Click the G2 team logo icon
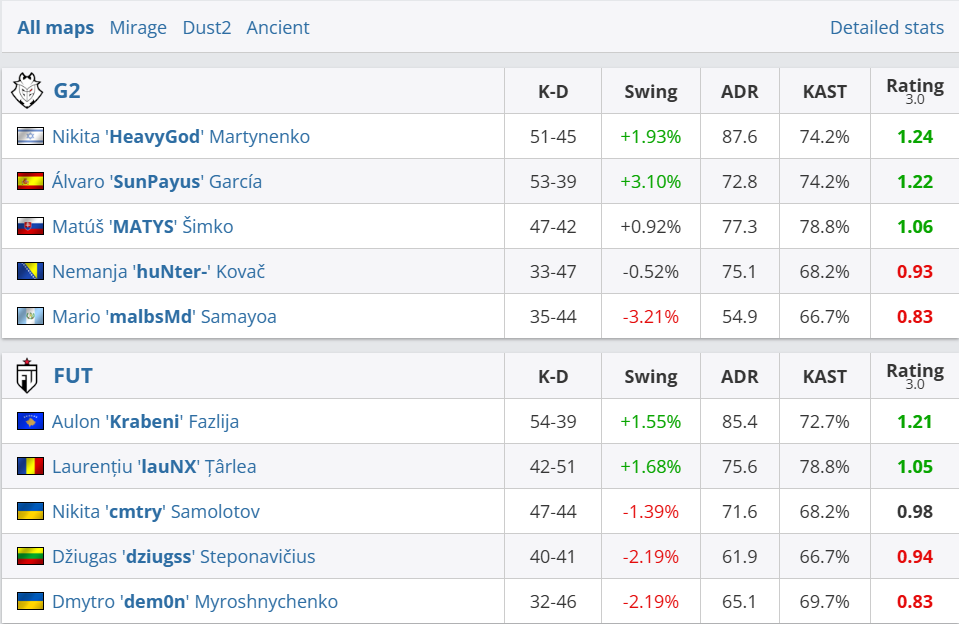 [x=27, y=91]
